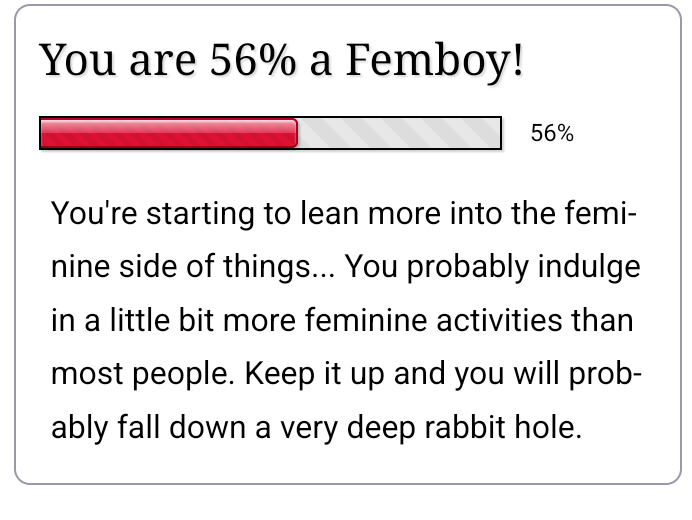Click the red filled section of the progress bar
This screenshot has height=520, width=692.
click(168, 133)
